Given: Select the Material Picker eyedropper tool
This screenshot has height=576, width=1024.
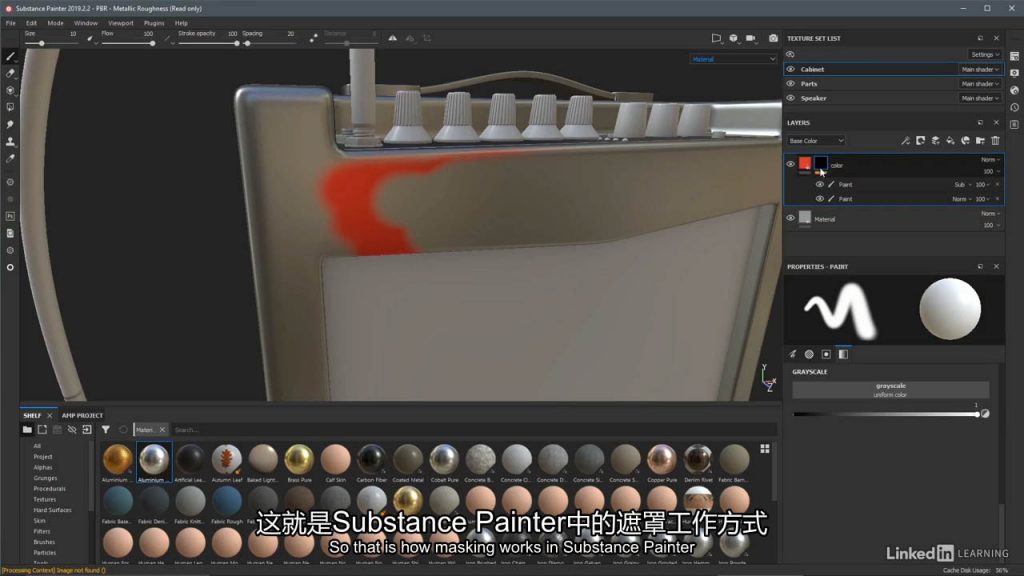Looking at the screenshot, I should 10,159.
